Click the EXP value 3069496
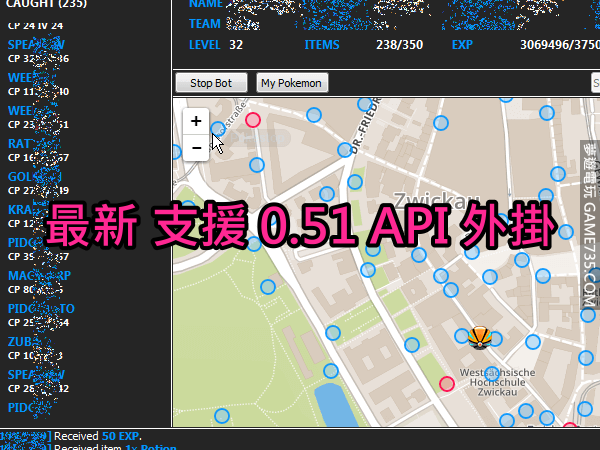 [560, 45]
